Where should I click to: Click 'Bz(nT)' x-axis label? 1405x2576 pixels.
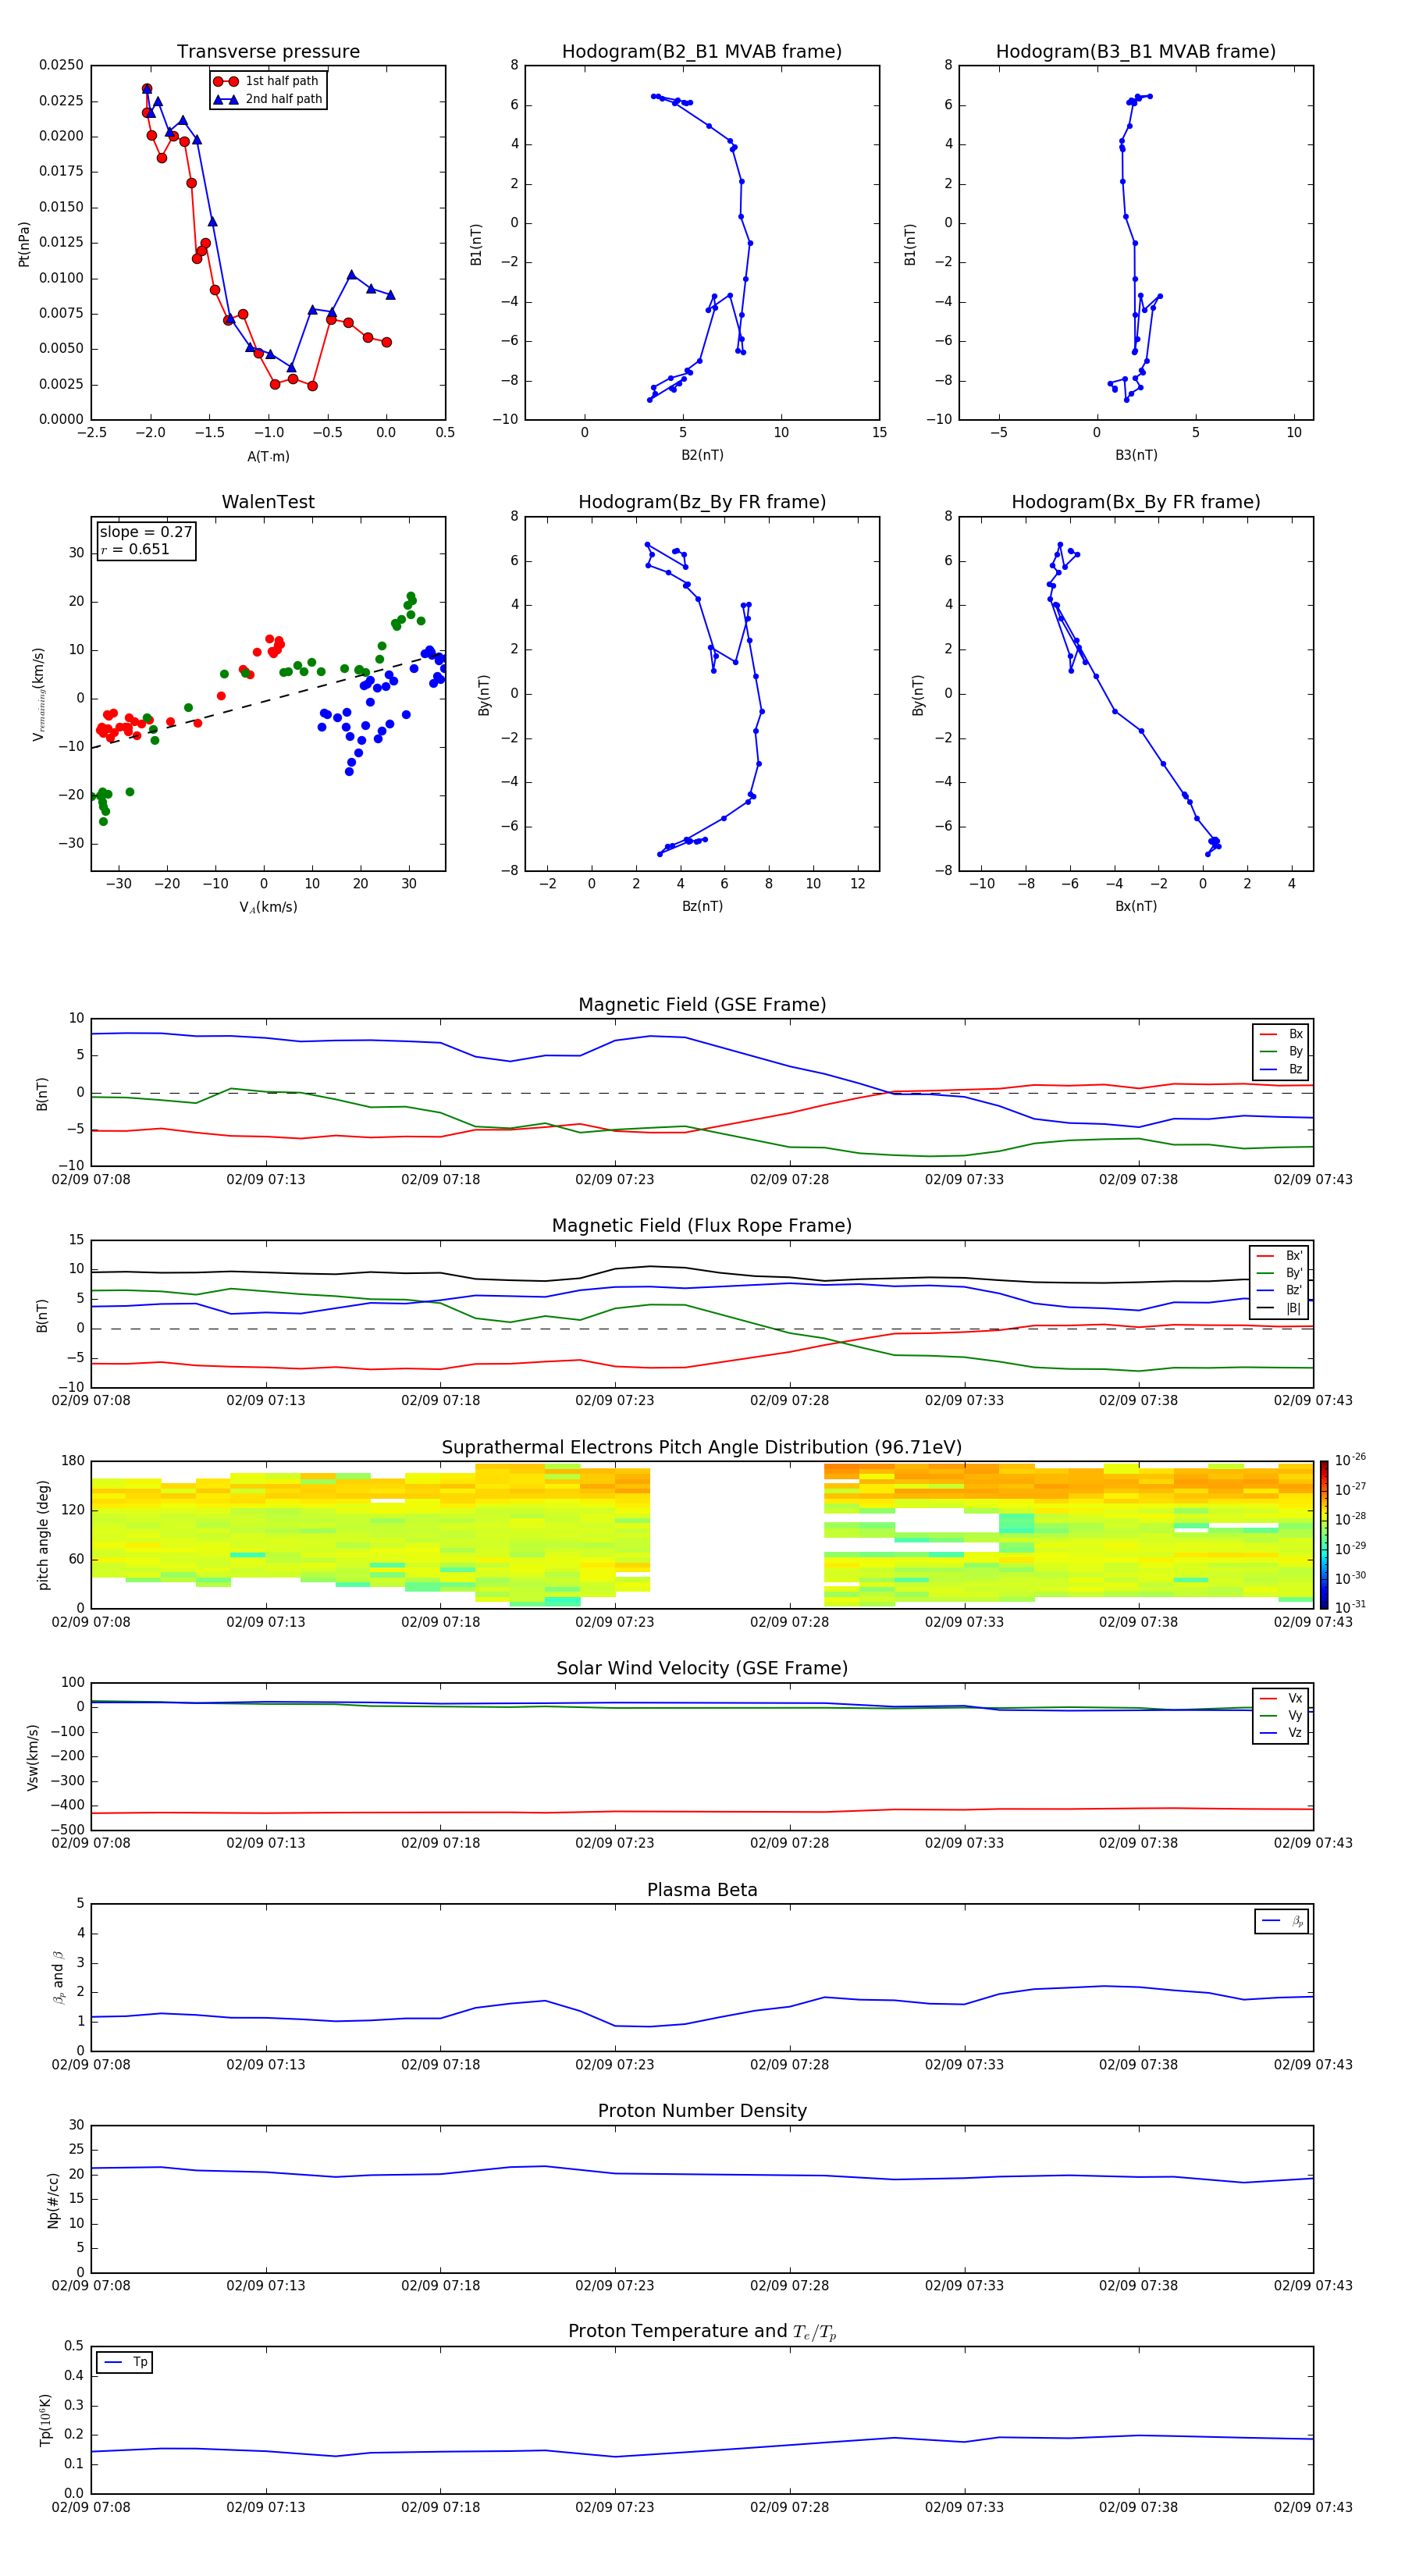(x=702, y=906)
